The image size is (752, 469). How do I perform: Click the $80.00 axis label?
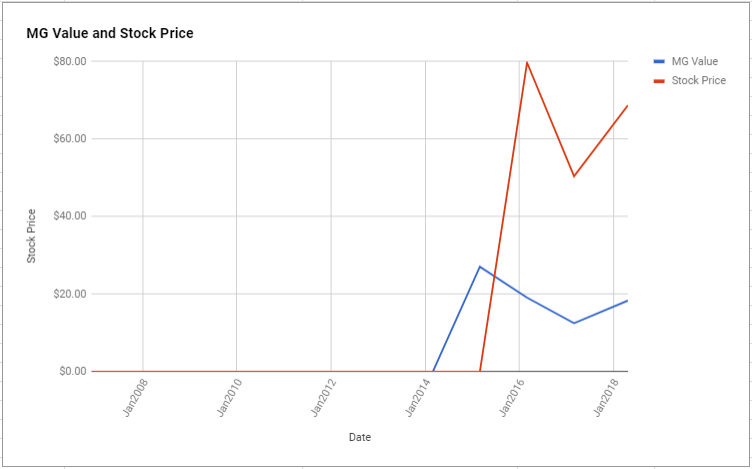click(70, 61)
